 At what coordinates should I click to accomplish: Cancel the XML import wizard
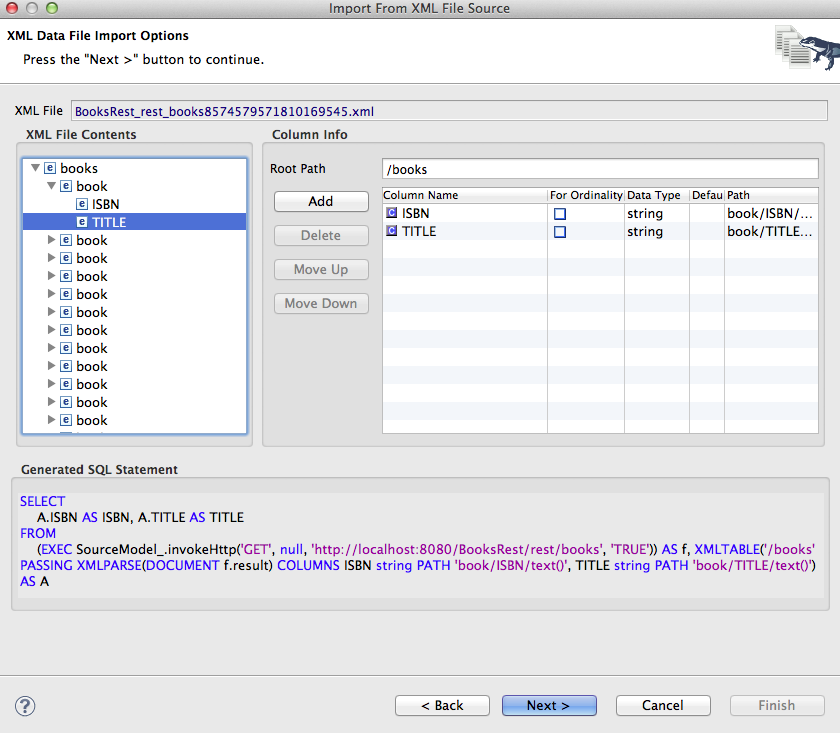pos(663,705)
